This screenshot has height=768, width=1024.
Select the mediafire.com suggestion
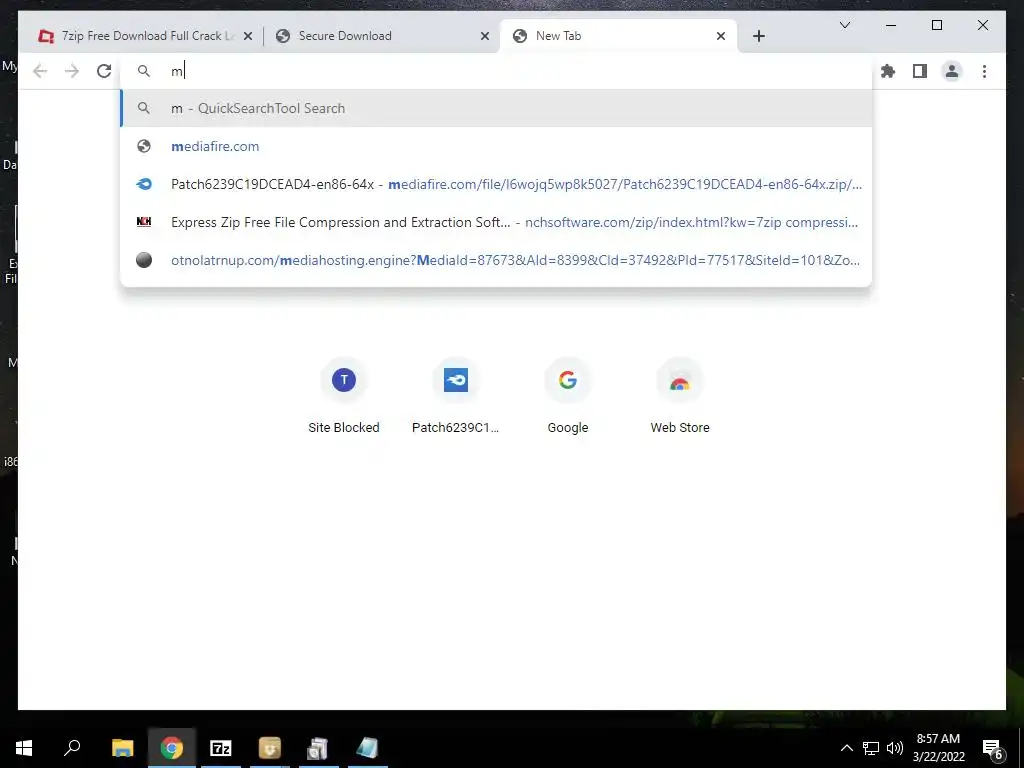pyautogui.click(x=496, y=146)
